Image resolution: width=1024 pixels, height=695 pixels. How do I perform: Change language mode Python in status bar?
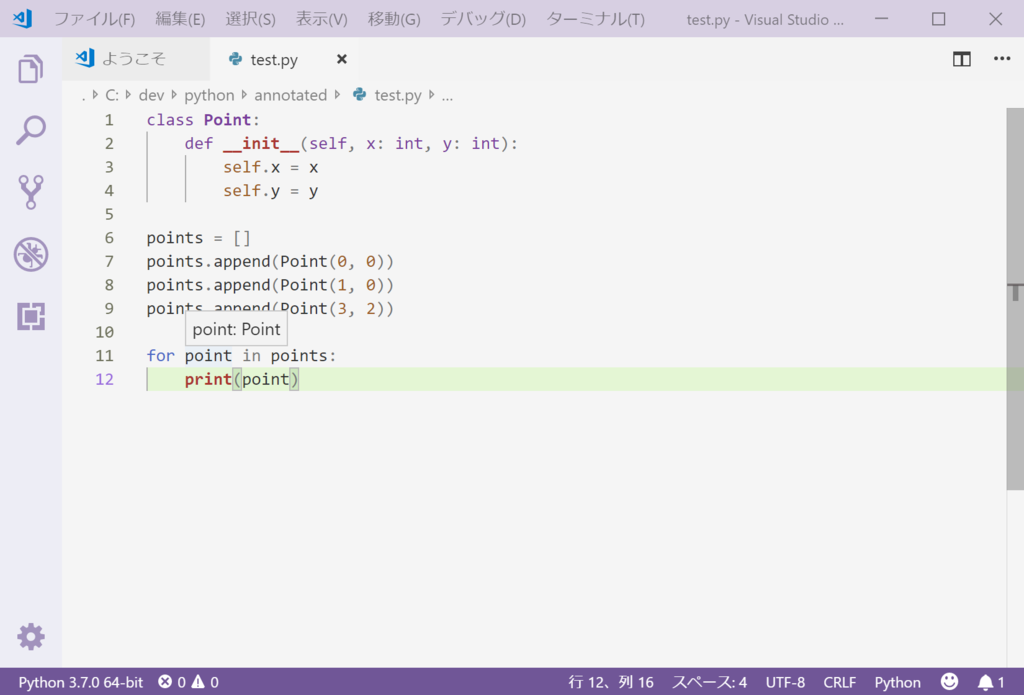click(x=897, y=683)
